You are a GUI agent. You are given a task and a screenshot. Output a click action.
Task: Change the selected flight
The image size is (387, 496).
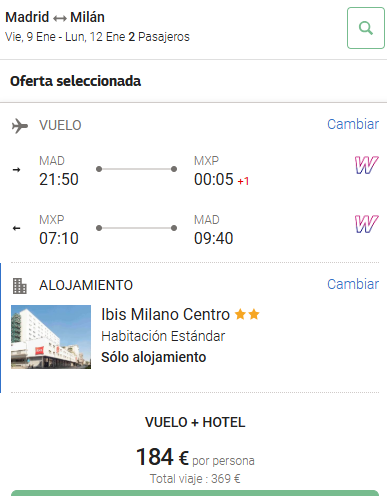353,124
